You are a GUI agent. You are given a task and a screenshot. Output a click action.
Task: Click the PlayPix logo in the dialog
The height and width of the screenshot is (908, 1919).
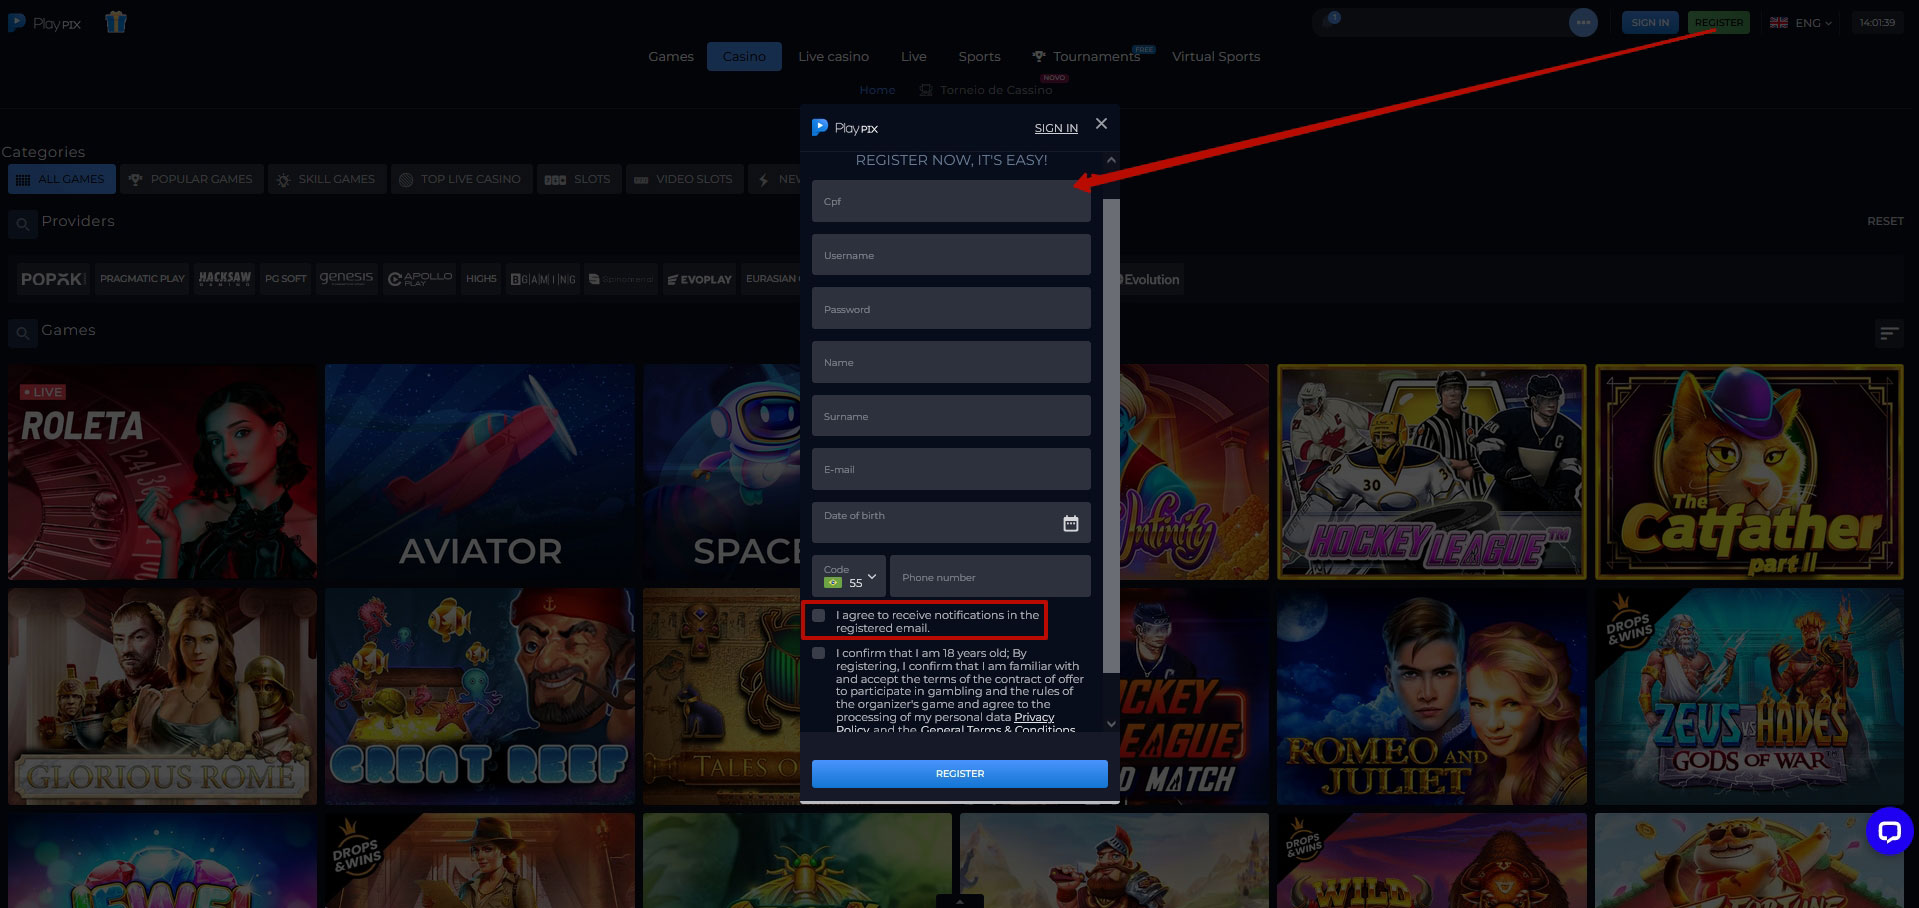[845, 128]
